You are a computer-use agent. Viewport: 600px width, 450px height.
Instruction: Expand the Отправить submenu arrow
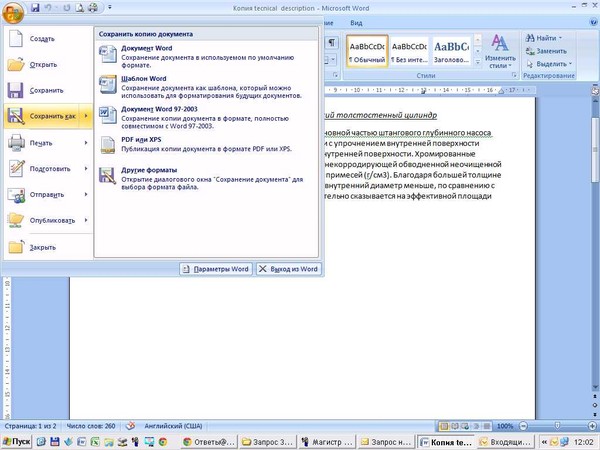coord(86,195)
